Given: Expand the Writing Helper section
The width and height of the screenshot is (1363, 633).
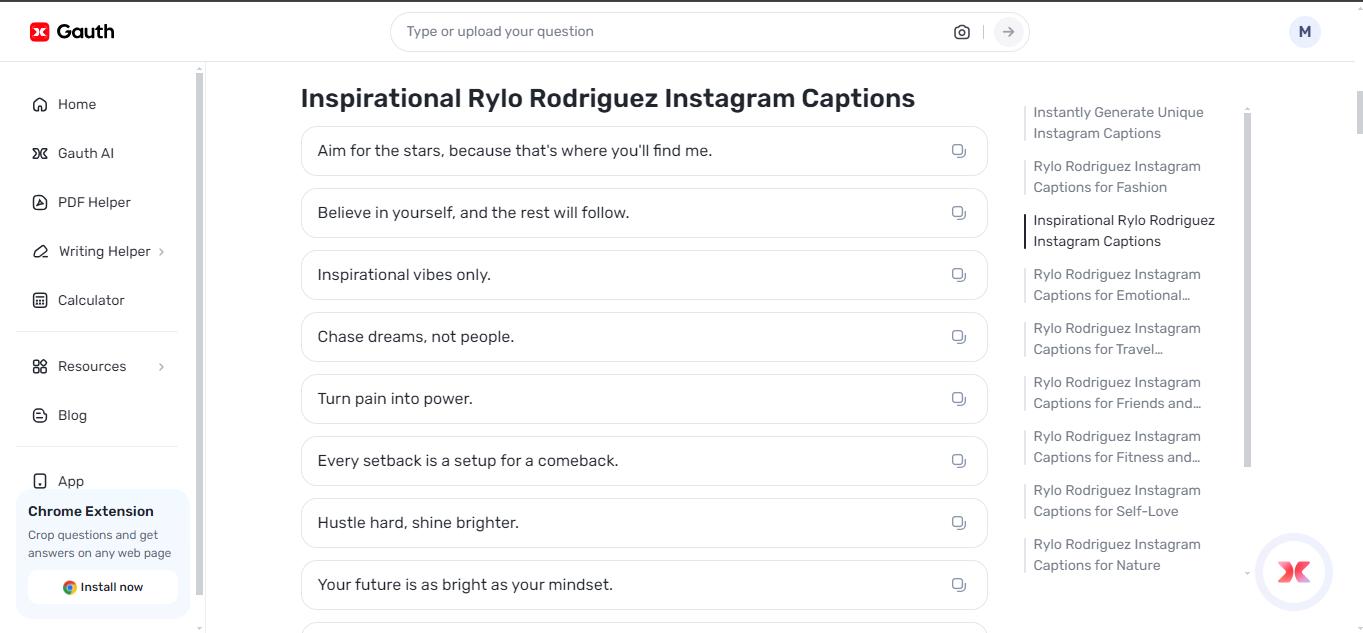Looking at the screenshot, I should click(163, 251).
